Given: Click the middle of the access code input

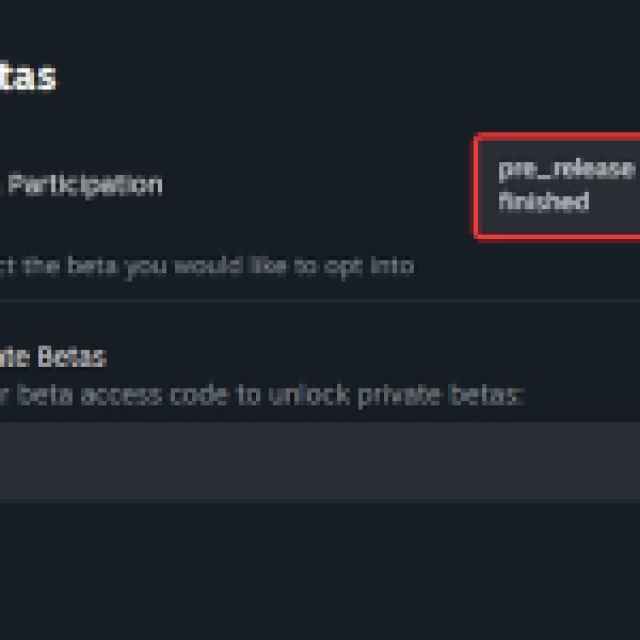Looking at the screenshot, I should coord(320,461).
